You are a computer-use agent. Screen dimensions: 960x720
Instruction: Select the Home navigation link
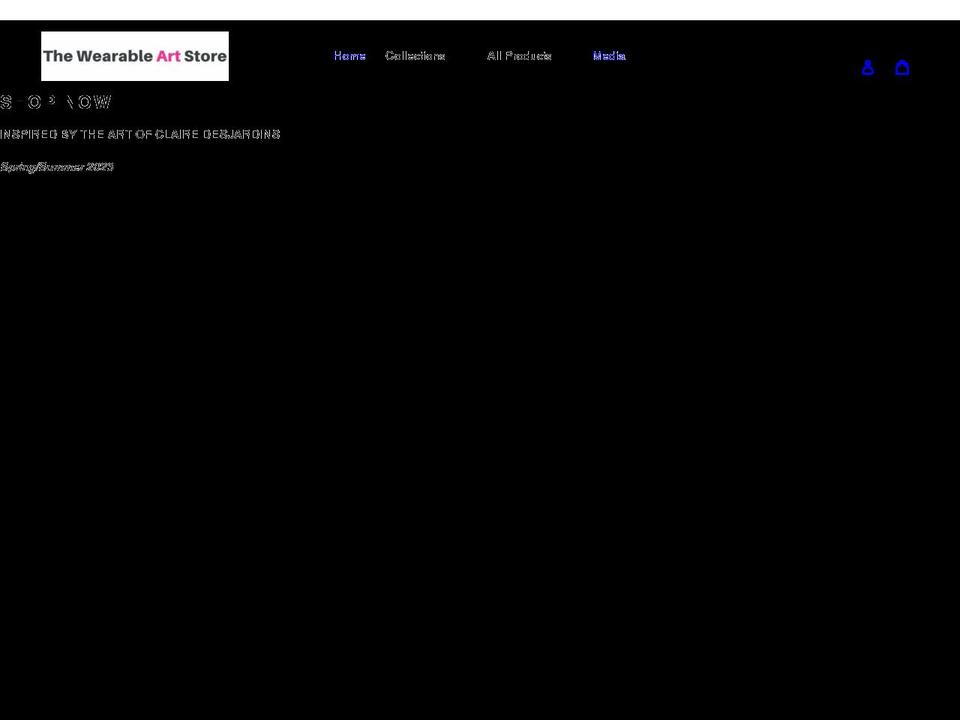point(349,56)
